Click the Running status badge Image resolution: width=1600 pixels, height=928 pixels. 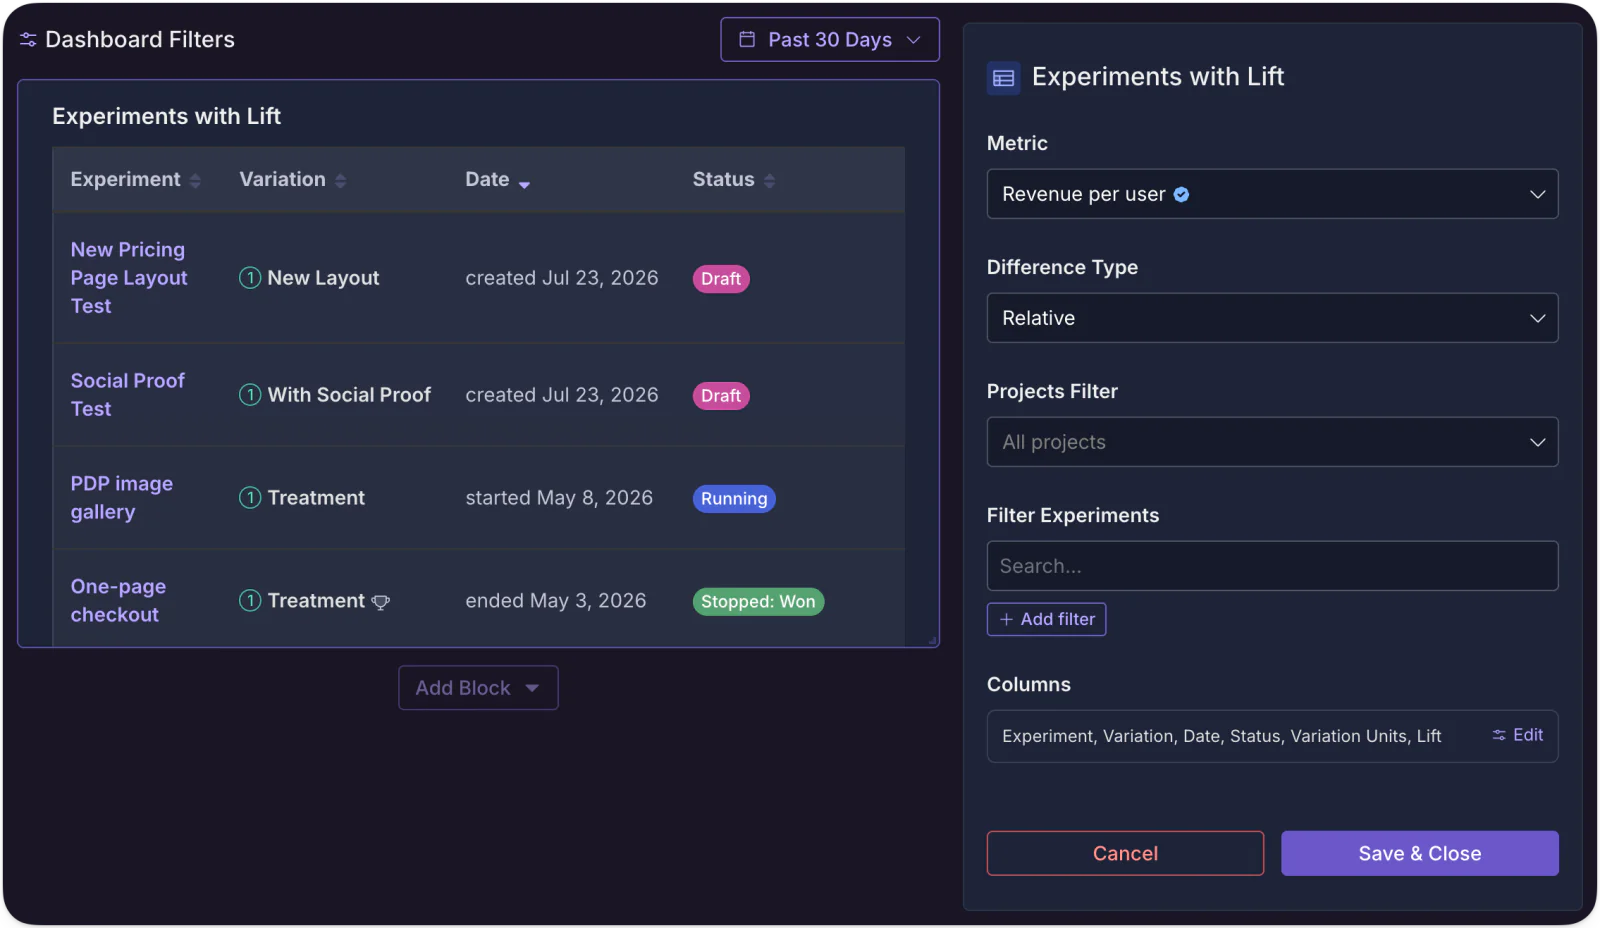(x=734, y=499)
